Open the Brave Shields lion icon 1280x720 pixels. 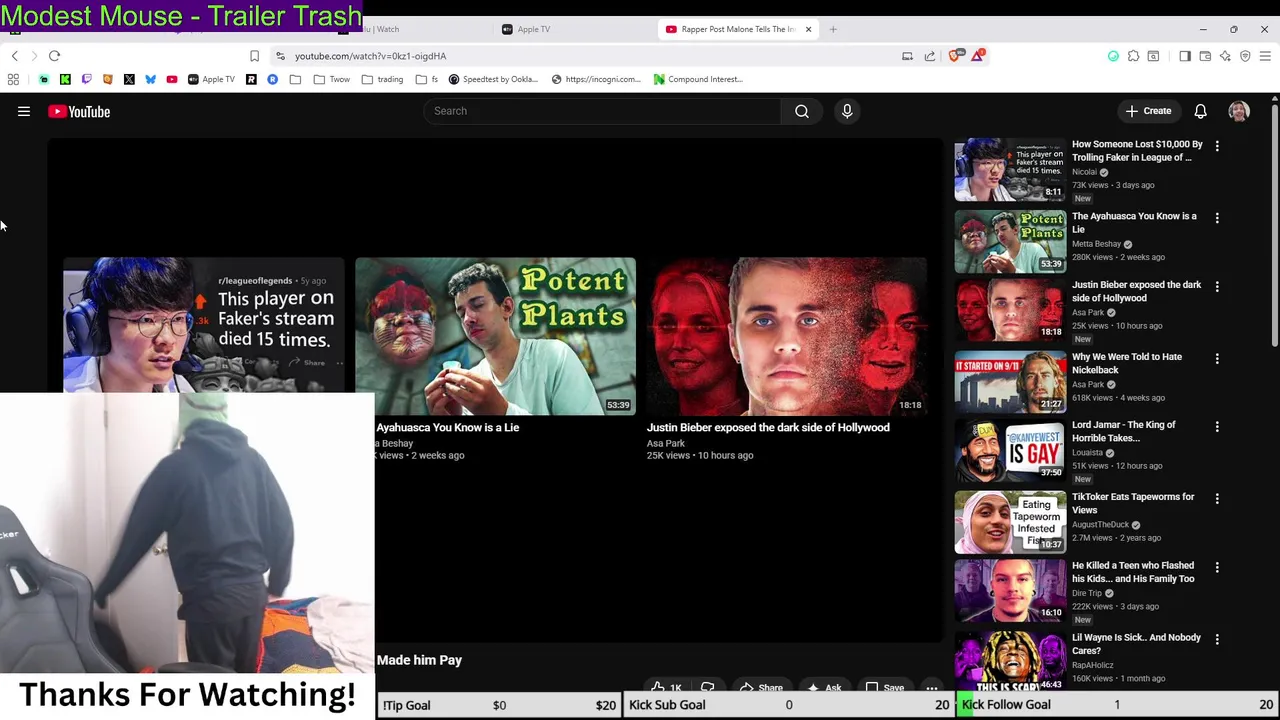[x=954, y=56]
